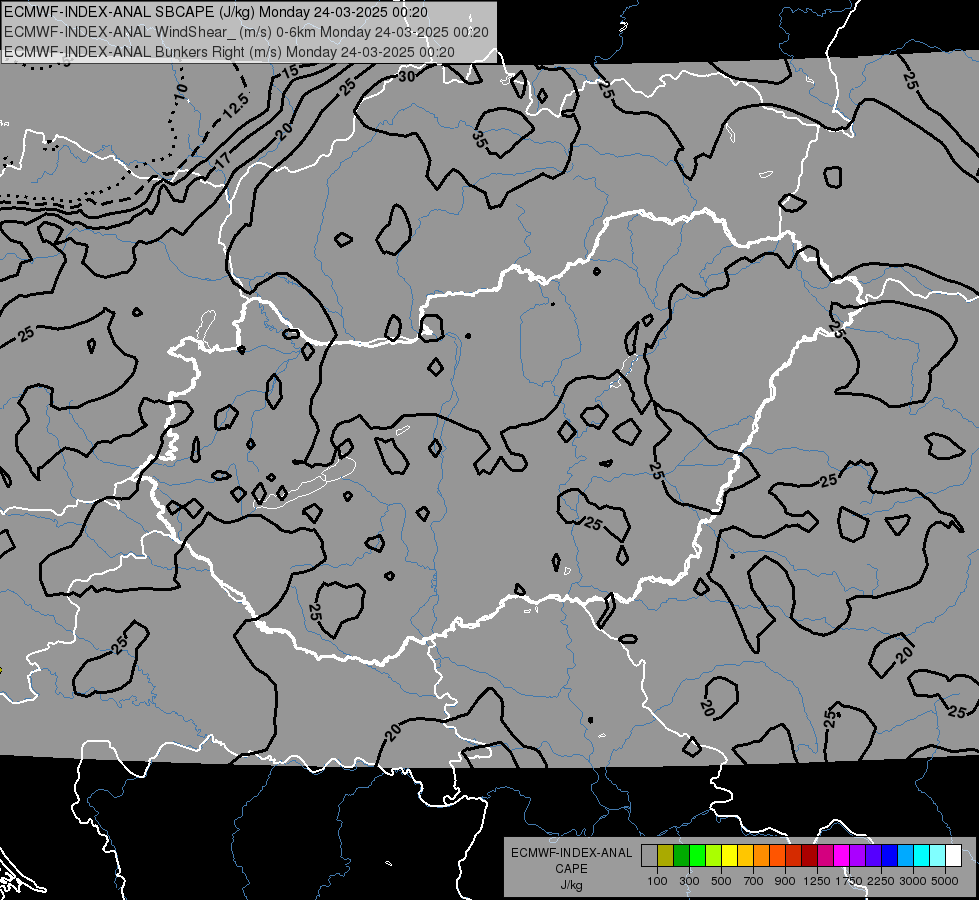Viewport: 979px width, 900px height.
Task: Click the SBCAPE (J/kg) title line
Action: 216,12
